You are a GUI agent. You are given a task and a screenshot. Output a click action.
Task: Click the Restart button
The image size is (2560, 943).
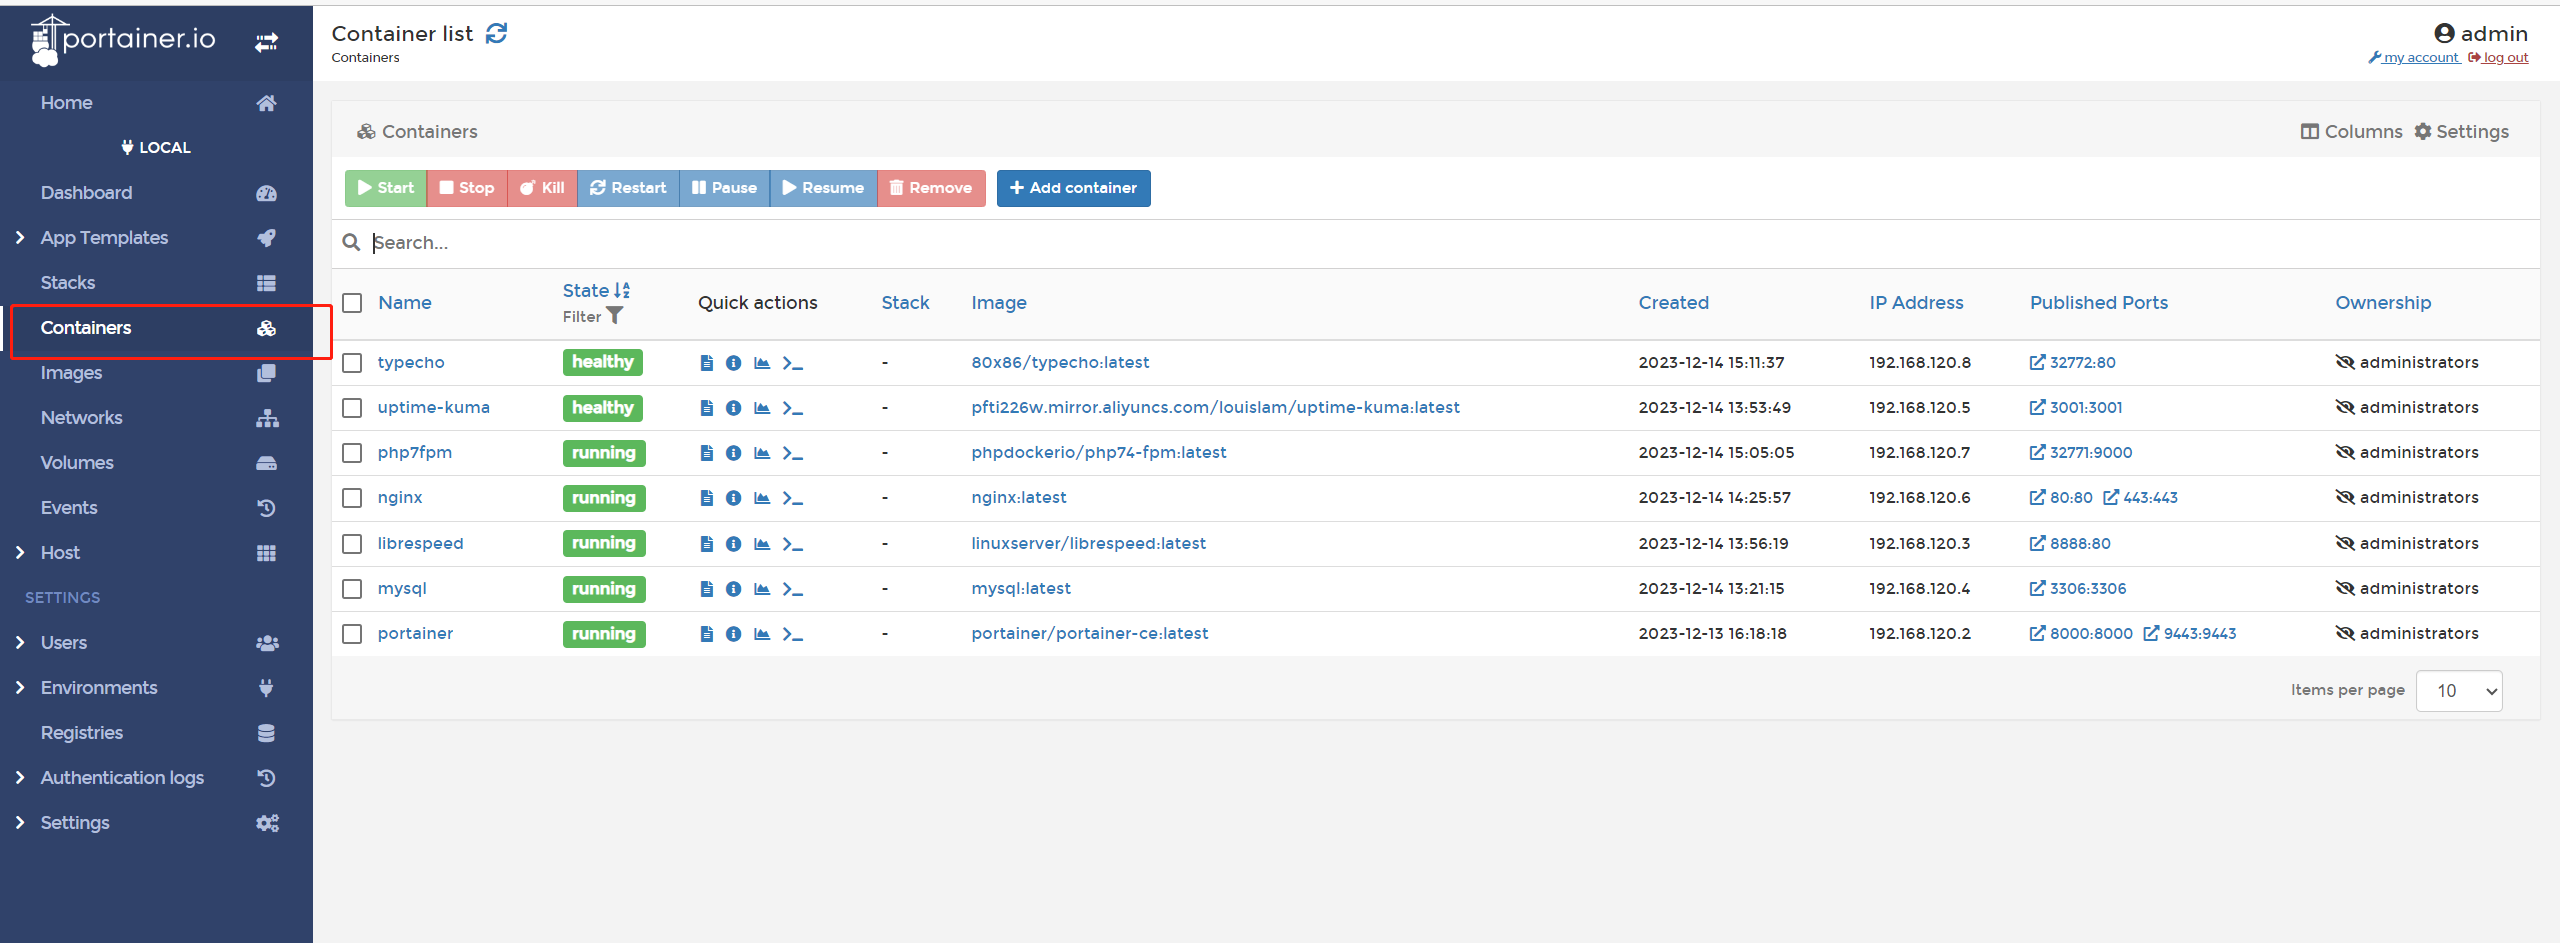(x=628, y=188)
